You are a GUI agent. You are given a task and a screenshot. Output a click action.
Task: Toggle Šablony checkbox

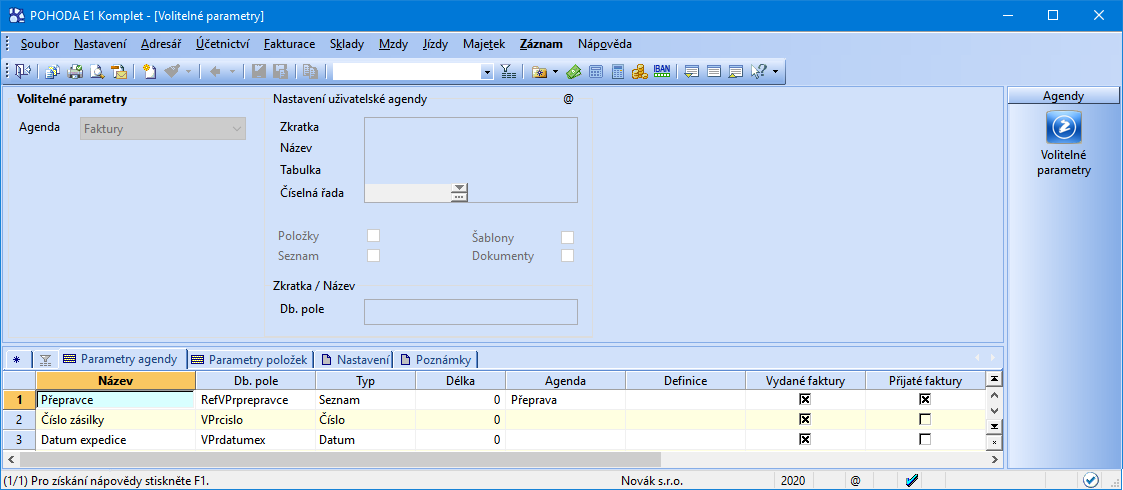(x=567, y=237)
